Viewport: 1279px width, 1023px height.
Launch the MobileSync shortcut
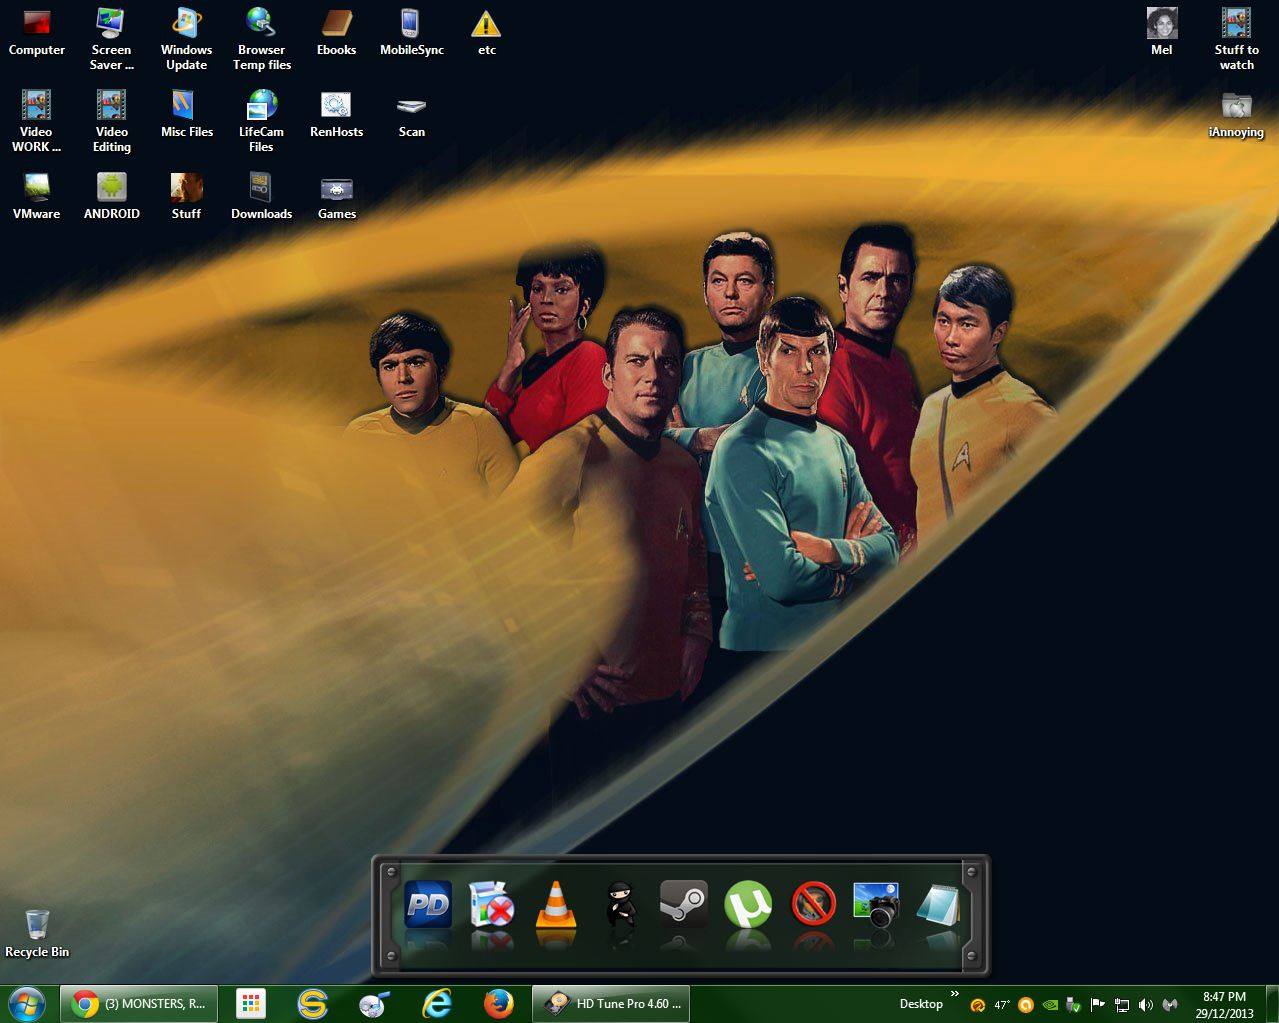tap(411, 32)
